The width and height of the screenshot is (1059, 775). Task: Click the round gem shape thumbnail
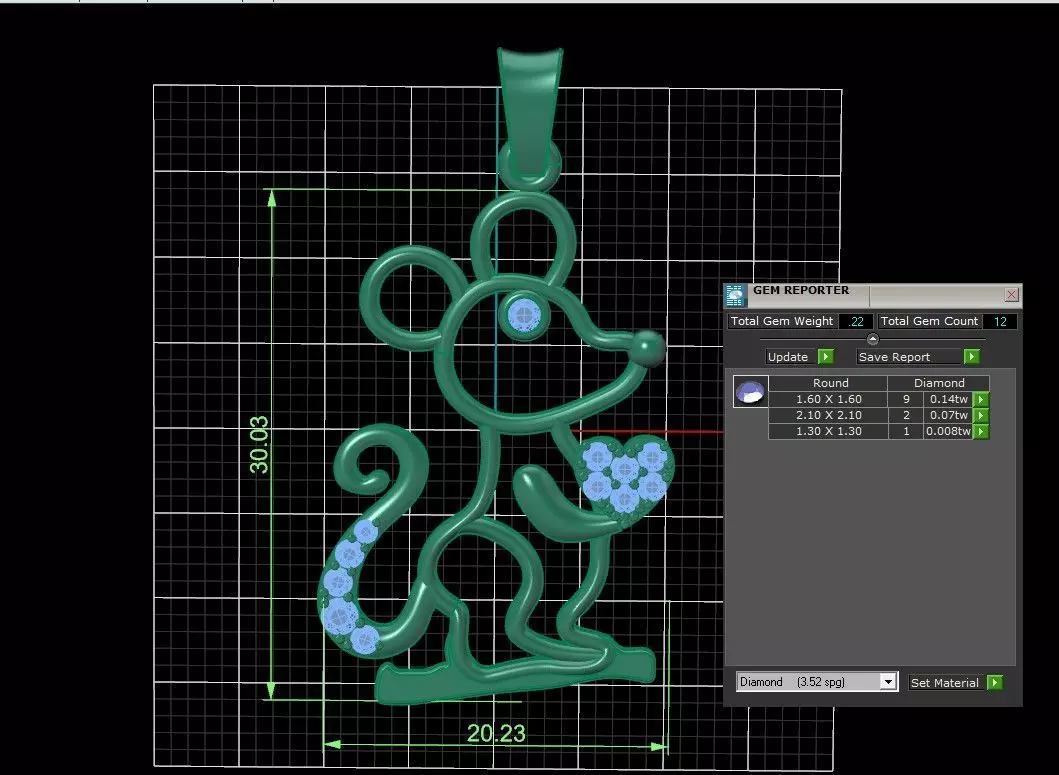(x=750, y=391)
